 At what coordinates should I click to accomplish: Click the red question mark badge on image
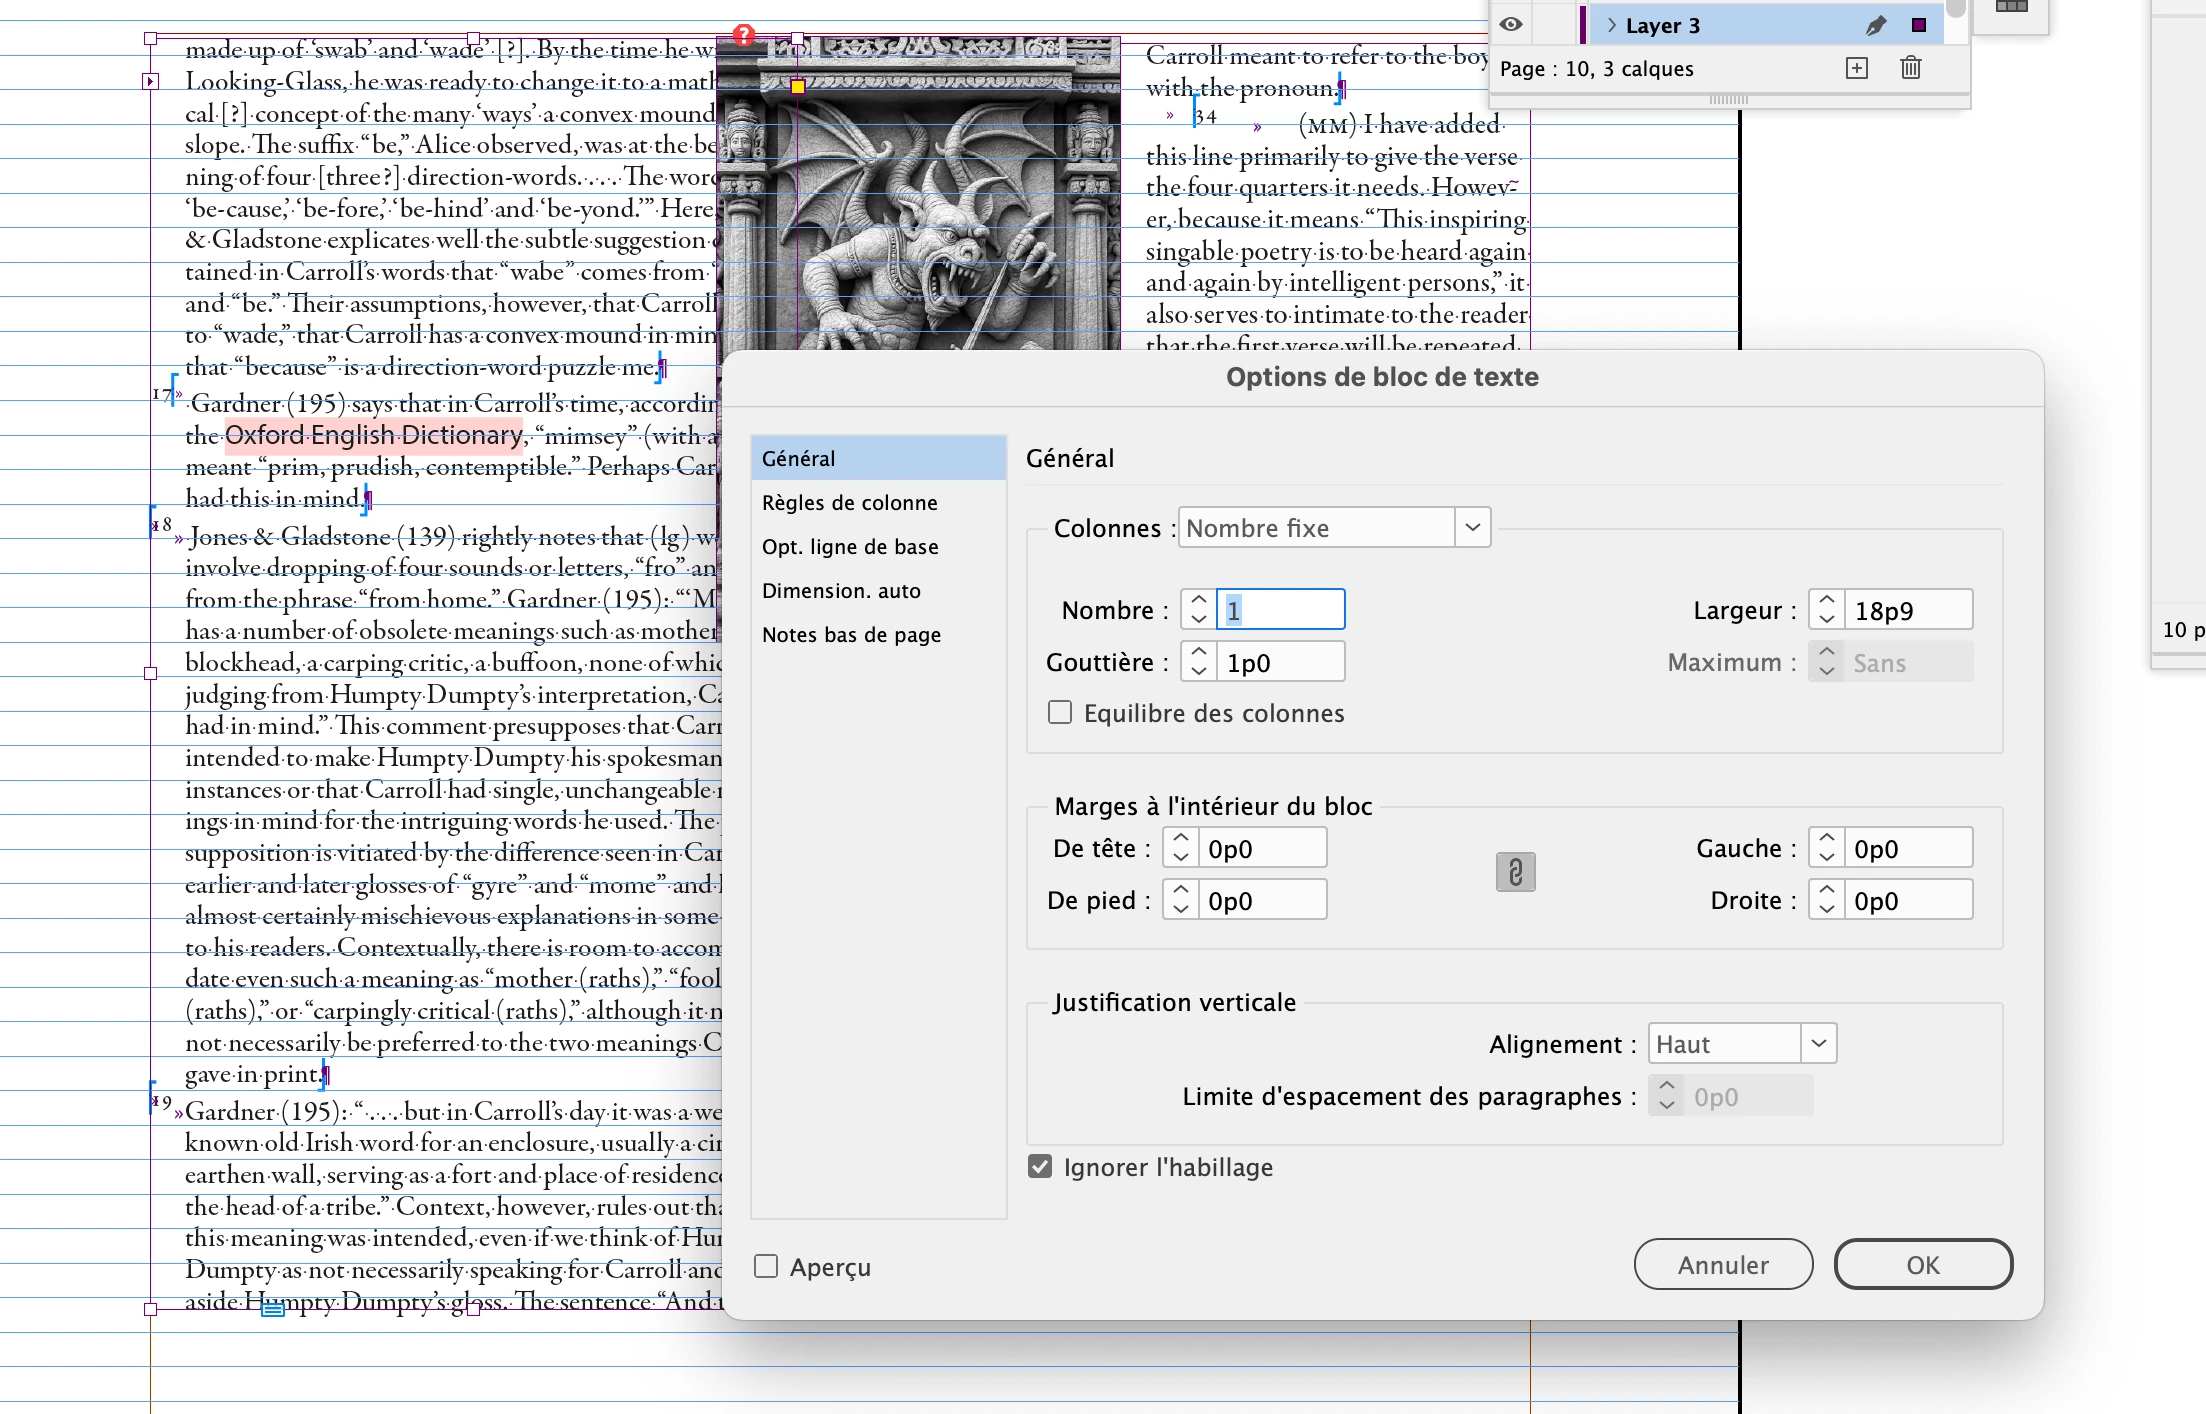743,35
